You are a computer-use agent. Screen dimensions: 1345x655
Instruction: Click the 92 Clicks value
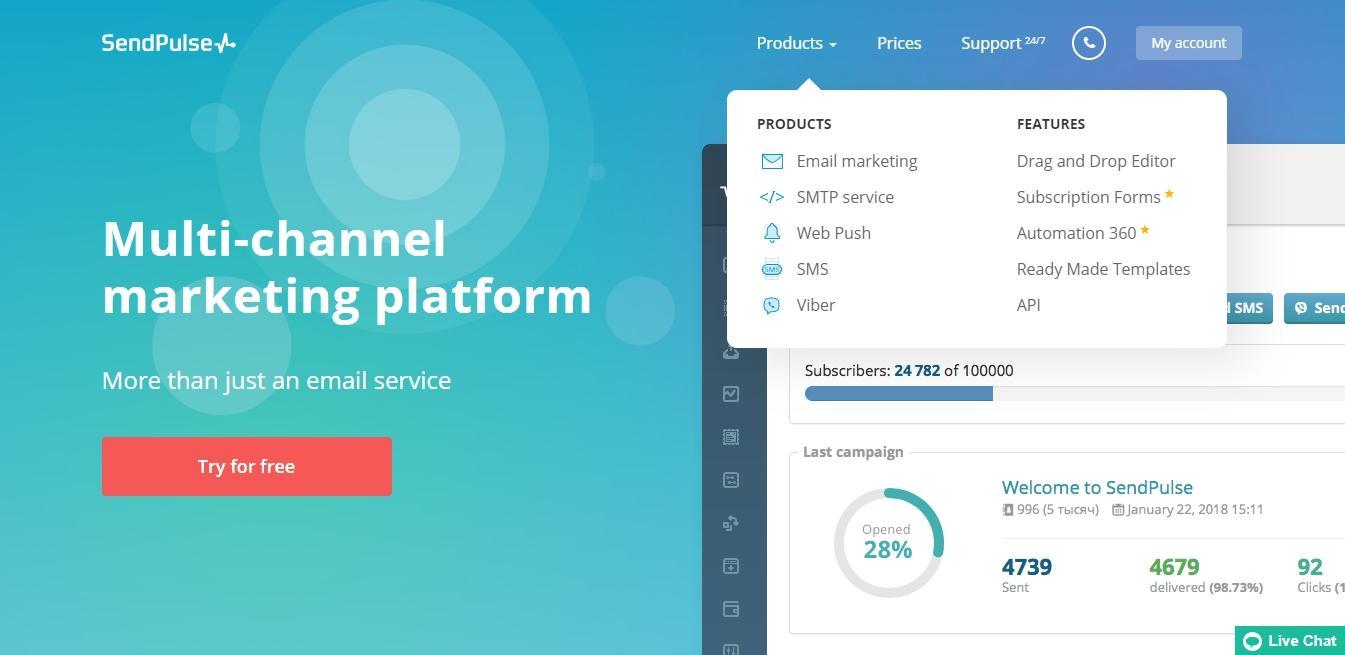pos(1310,567)
